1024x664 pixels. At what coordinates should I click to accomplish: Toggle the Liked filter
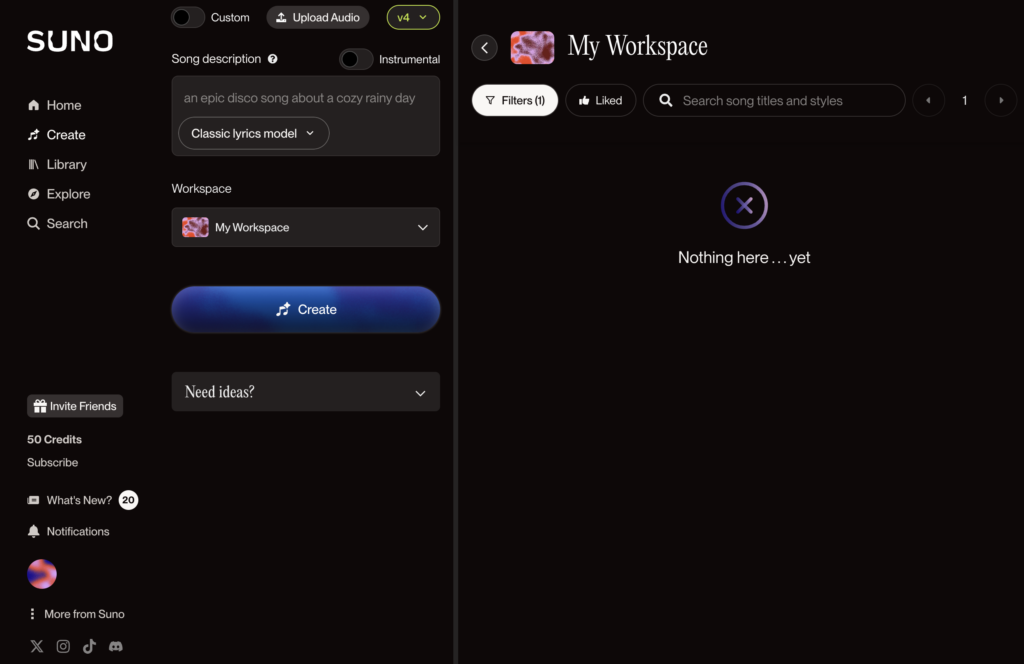pyautogui.click(x=601, y=101)
